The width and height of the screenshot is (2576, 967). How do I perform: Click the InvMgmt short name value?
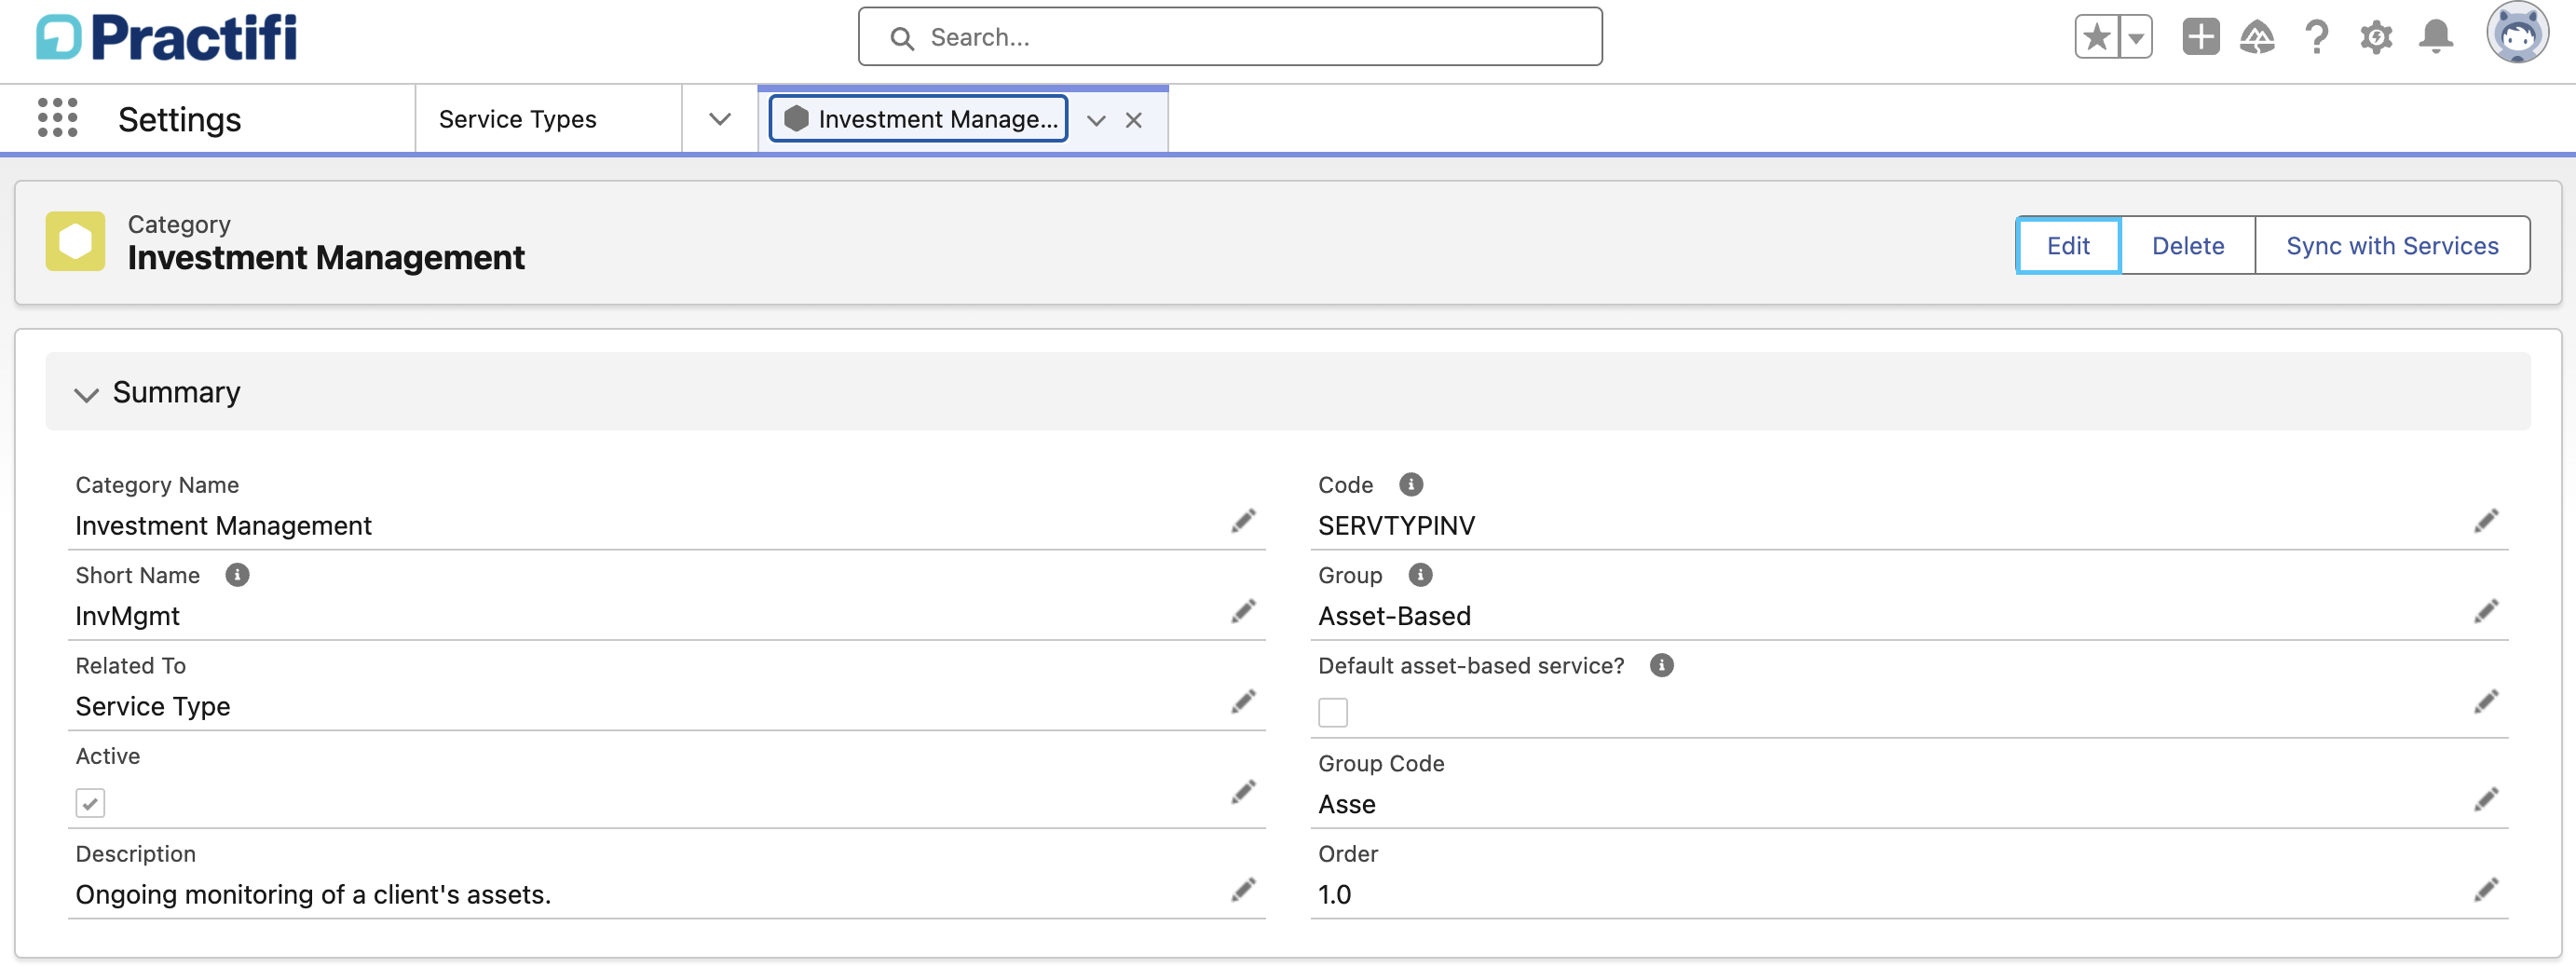click(127, 616)
